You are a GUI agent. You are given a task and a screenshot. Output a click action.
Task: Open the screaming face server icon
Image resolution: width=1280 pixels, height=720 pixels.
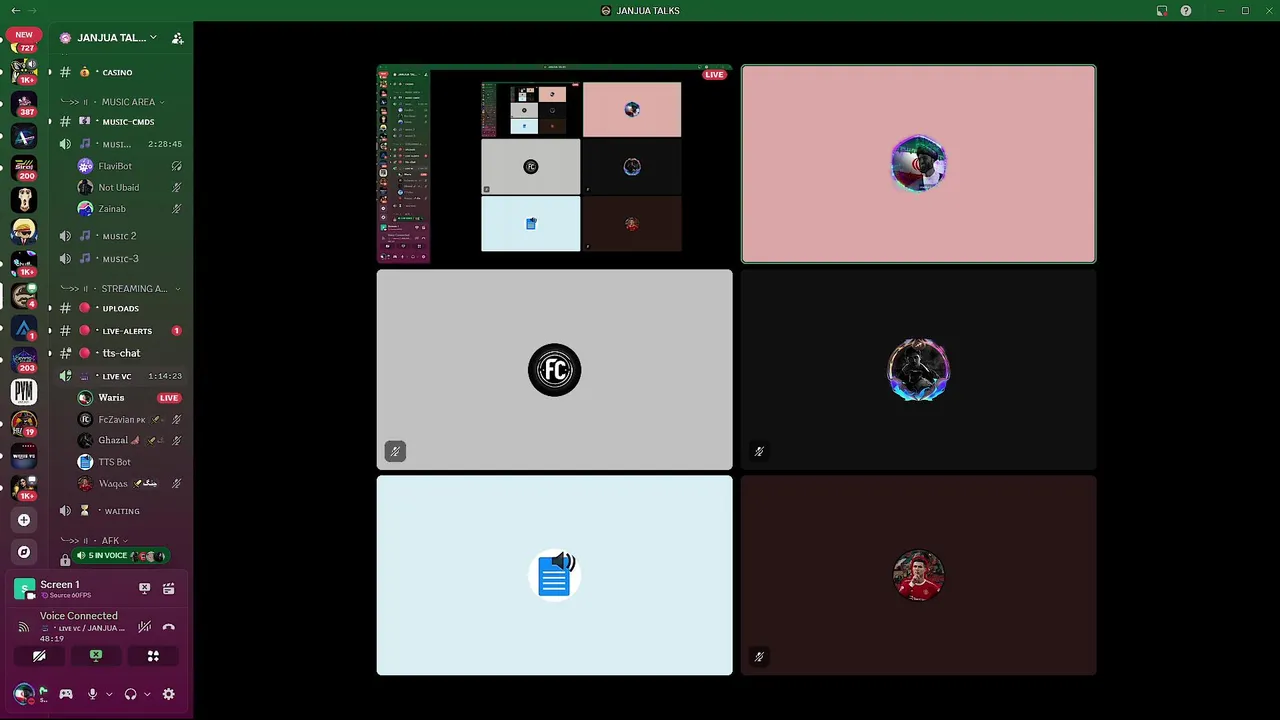tap(24, 200)
